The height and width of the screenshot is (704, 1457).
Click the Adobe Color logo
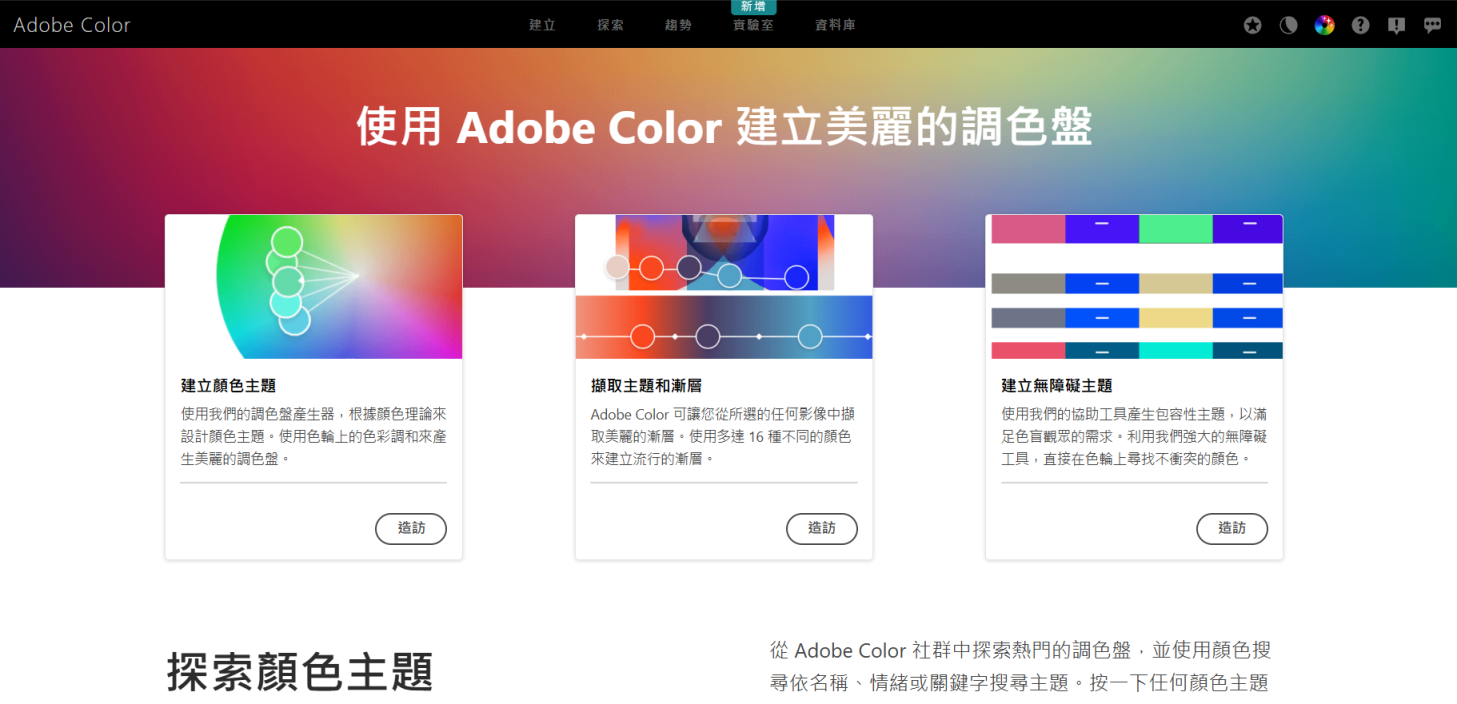[x=71, y=25]
